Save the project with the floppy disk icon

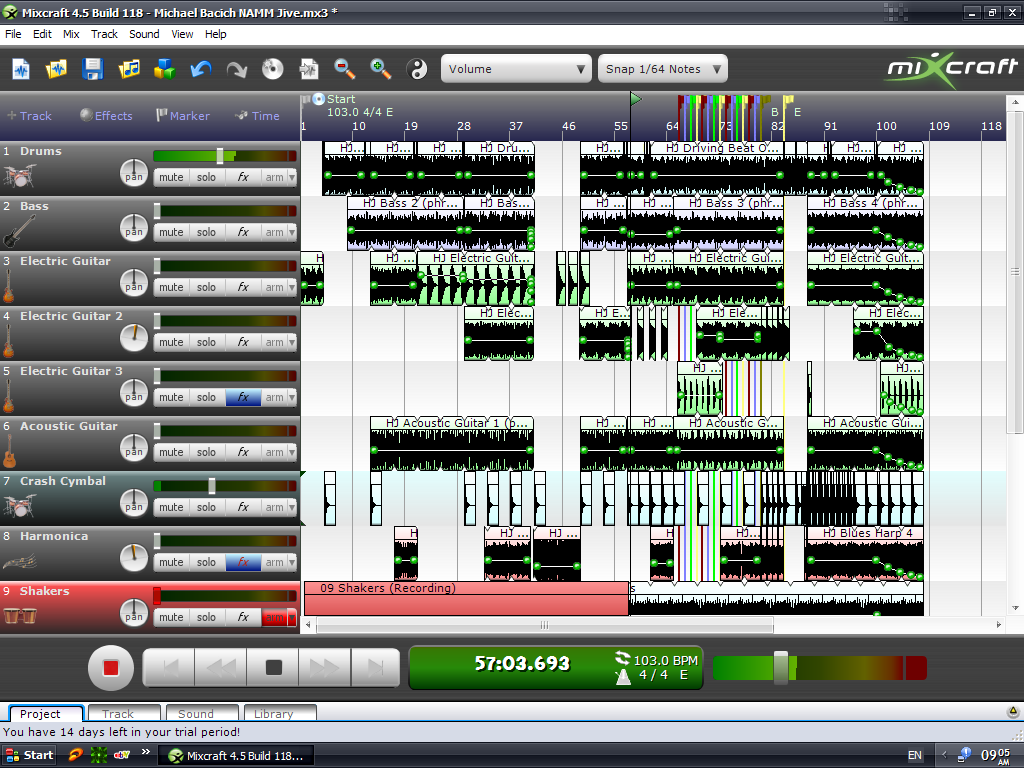tap(92, 69)
